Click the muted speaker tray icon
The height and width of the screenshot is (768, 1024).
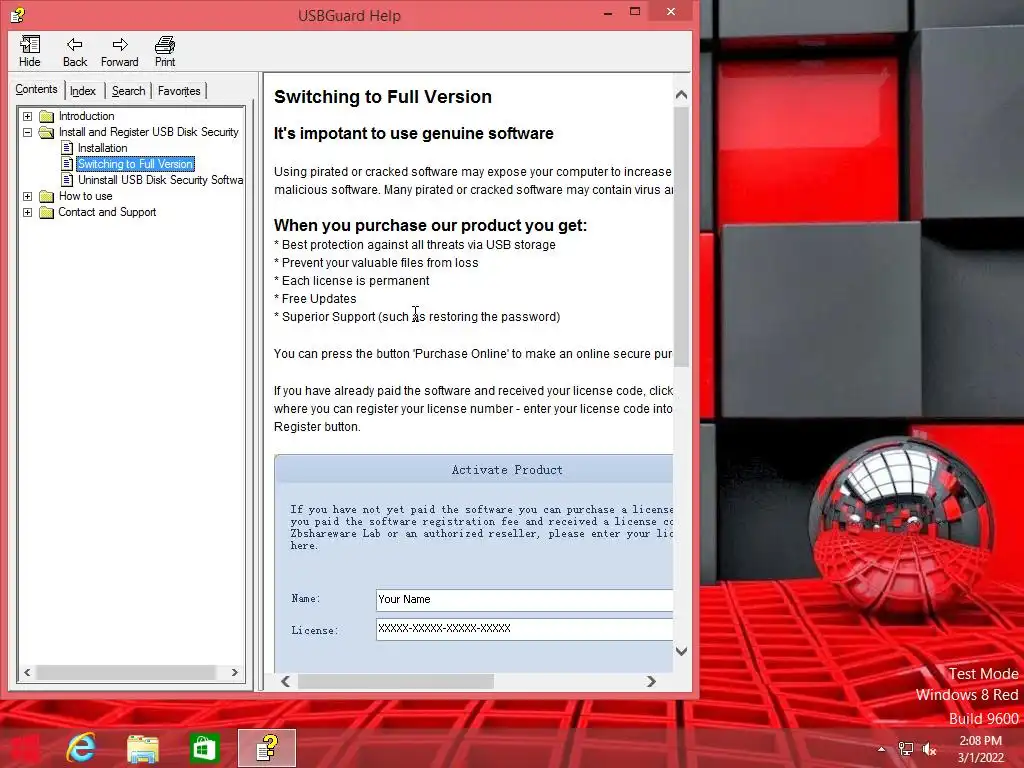(x=929, y=749)
